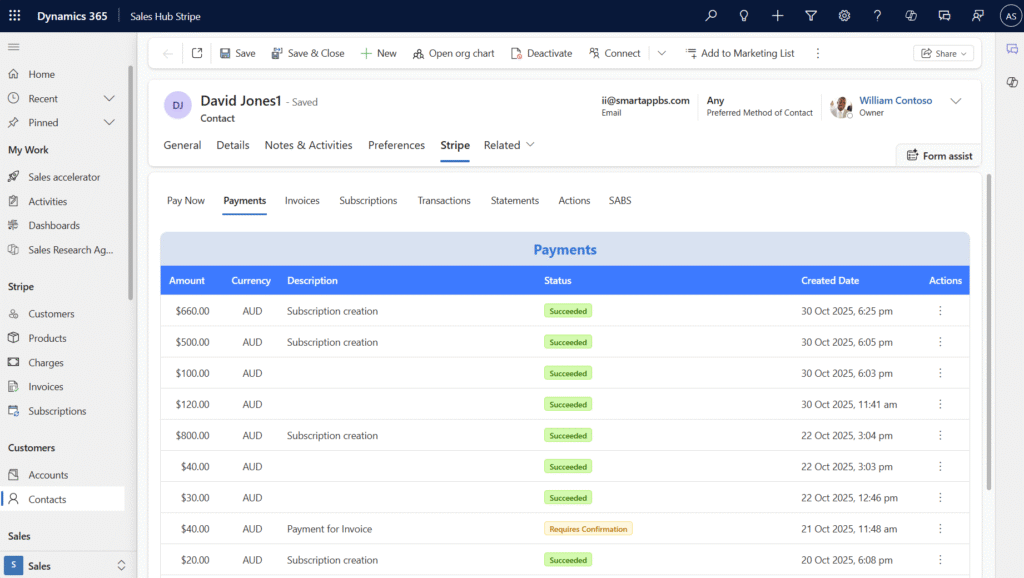Open the lightbulb assistant icon
Screen dimensions: 1024x578
(x=744, y=16)
